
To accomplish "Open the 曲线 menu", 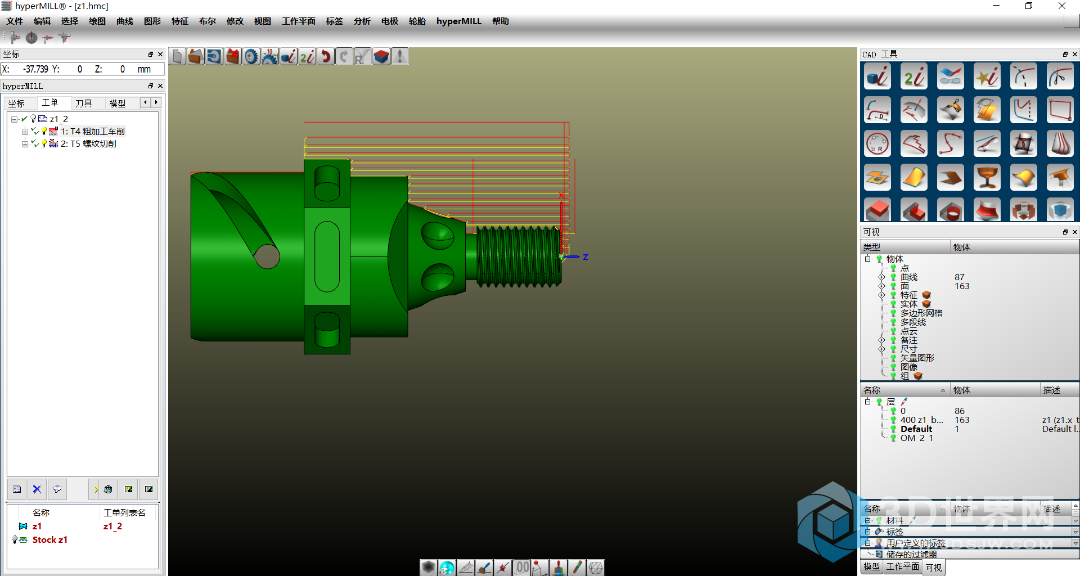I will coord(125,21).
